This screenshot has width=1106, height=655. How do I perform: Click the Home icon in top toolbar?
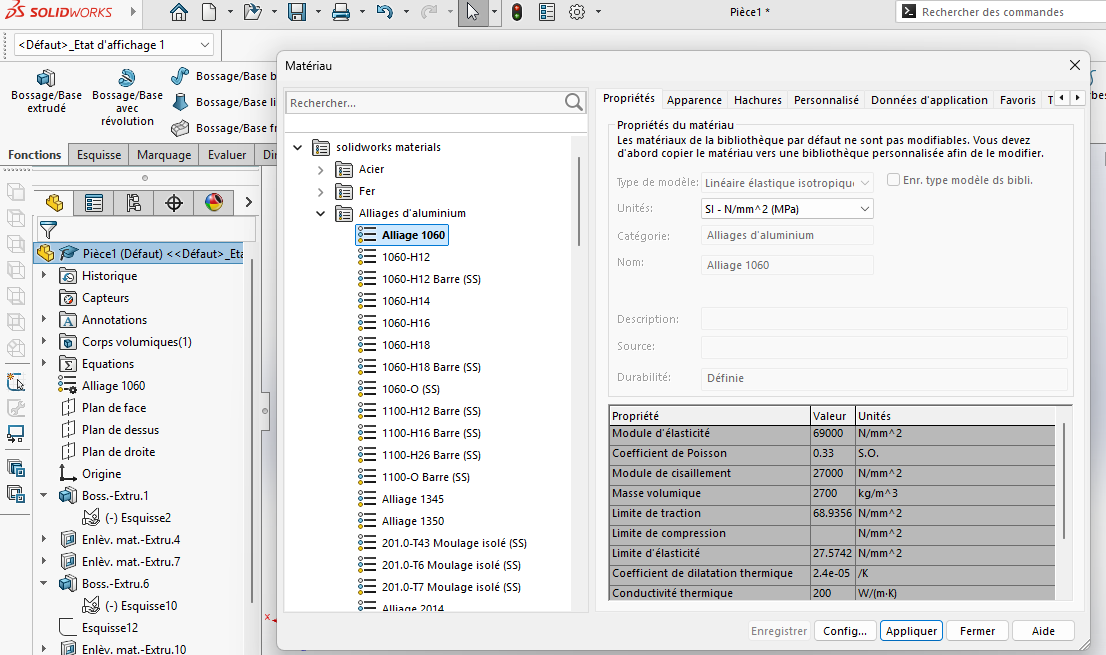tap(179, 12)
